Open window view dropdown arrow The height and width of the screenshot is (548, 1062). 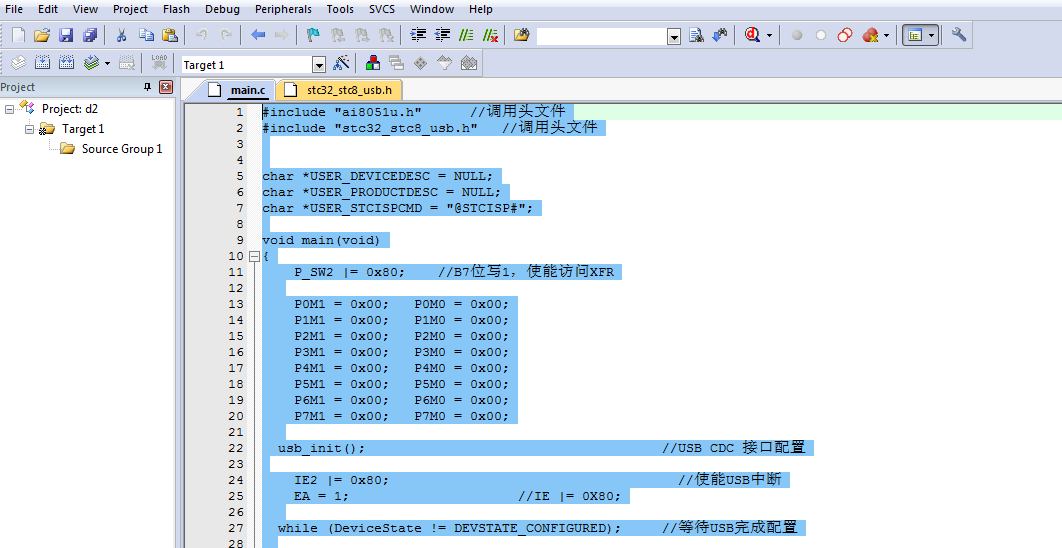932,36
